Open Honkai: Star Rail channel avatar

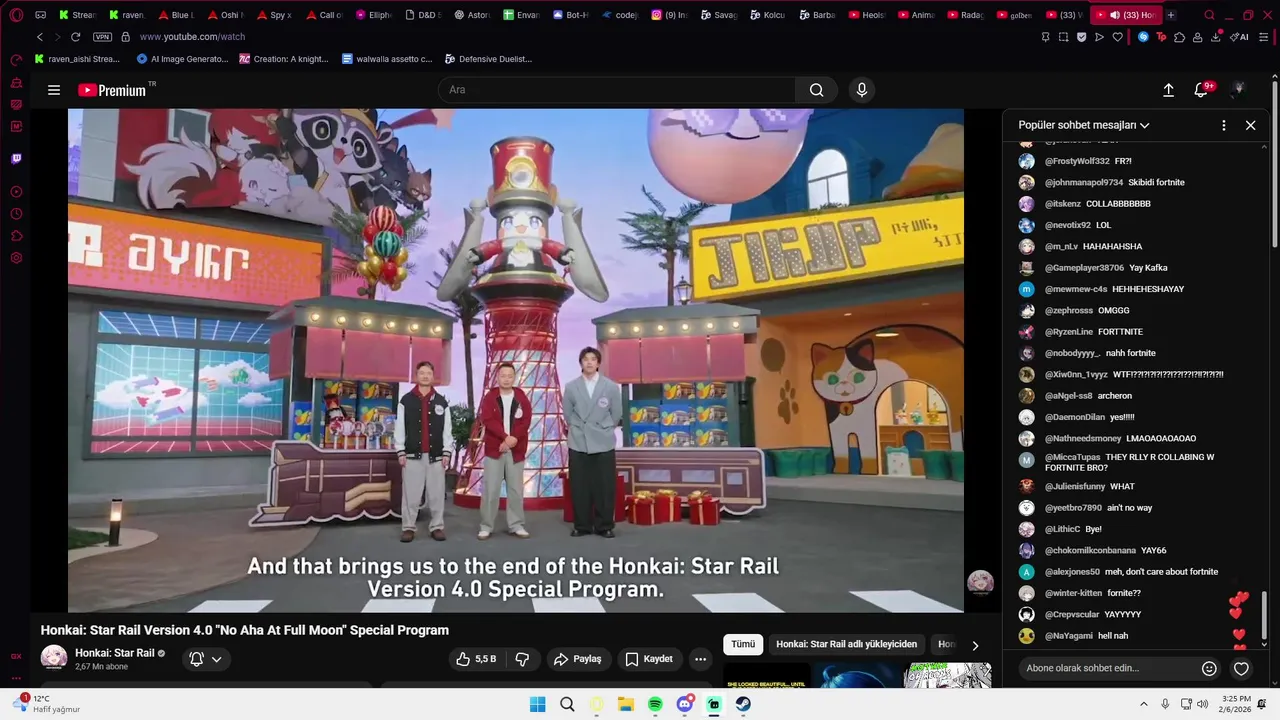tap(54, 658)
